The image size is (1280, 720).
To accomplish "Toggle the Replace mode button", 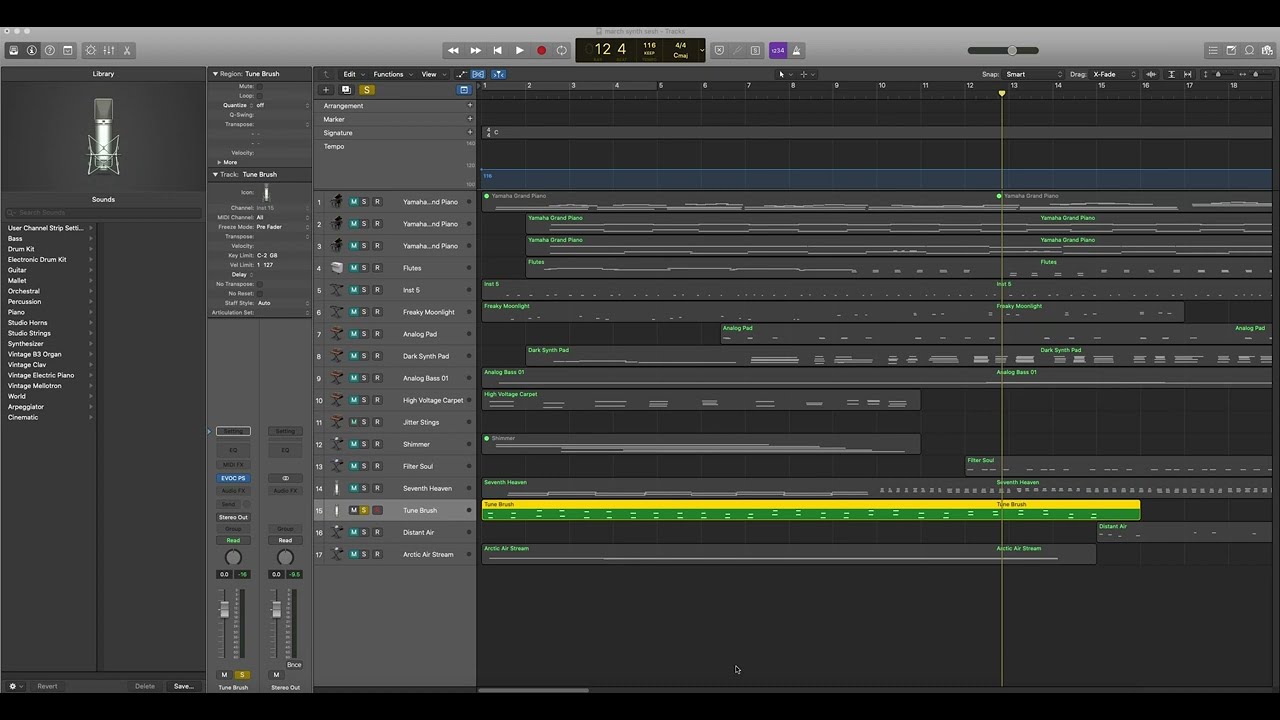I will [x=718, y=50].
